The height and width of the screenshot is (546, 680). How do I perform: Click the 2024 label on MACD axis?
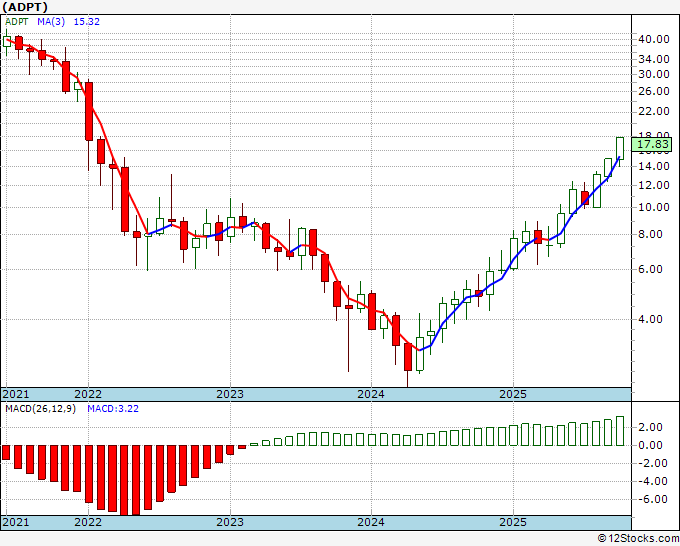[x=371, y=522]
